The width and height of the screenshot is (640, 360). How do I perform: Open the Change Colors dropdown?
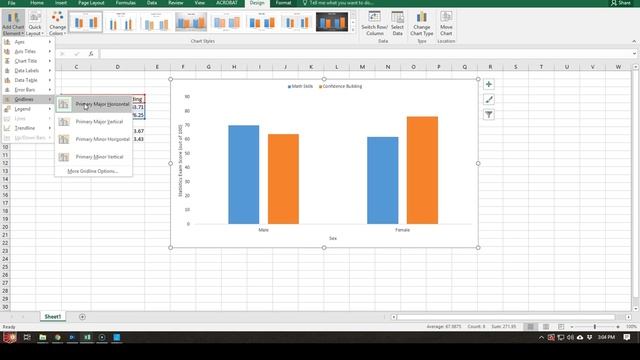pos(57,23)
